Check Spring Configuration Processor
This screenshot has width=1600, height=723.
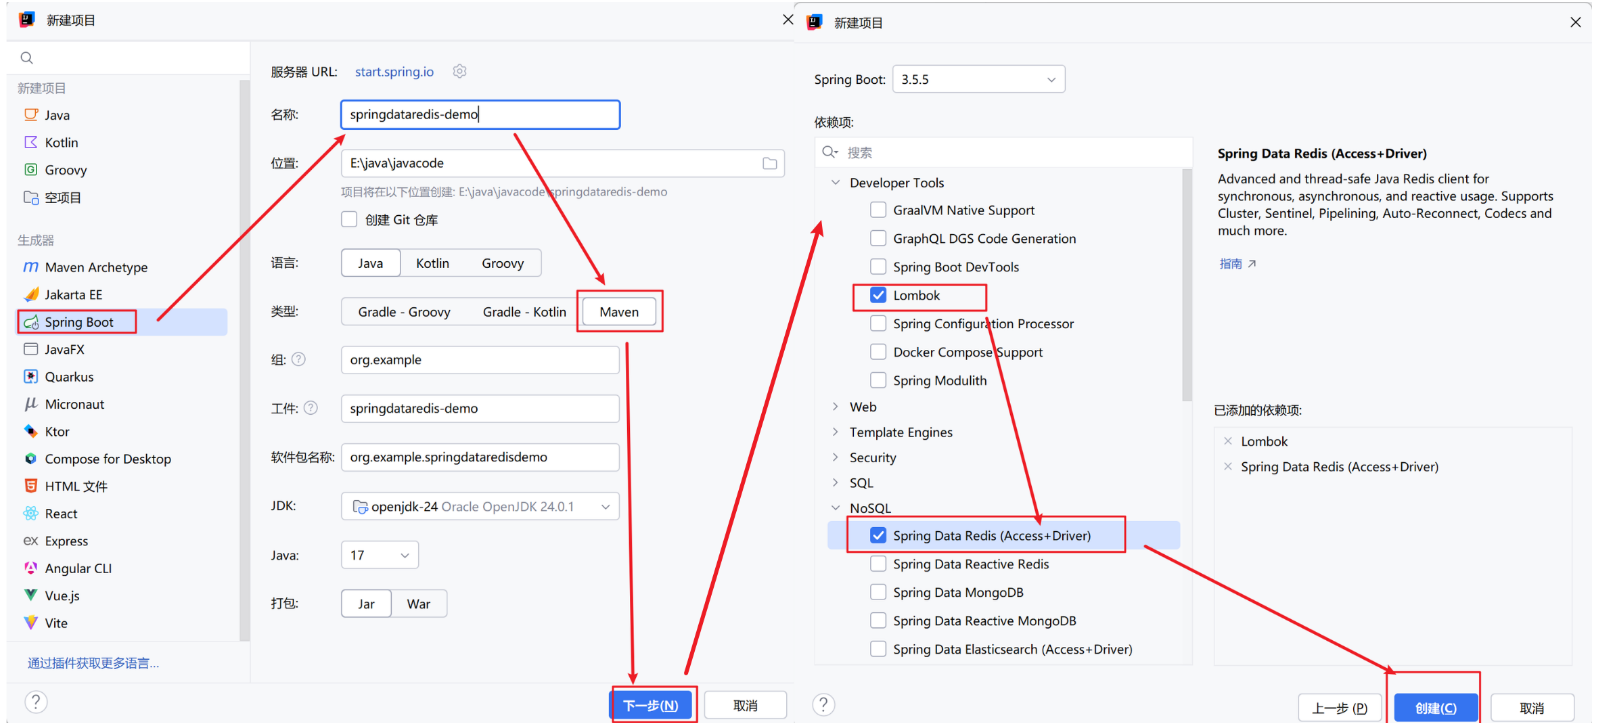click(x=878, y=323)
